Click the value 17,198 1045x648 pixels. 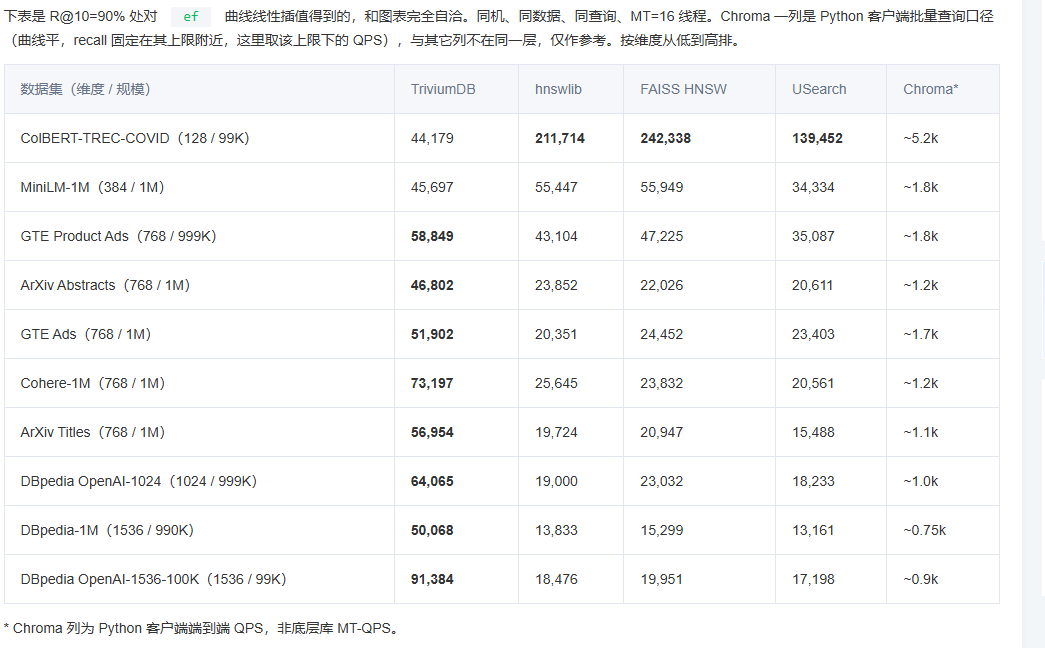click(x=813, y=579)
